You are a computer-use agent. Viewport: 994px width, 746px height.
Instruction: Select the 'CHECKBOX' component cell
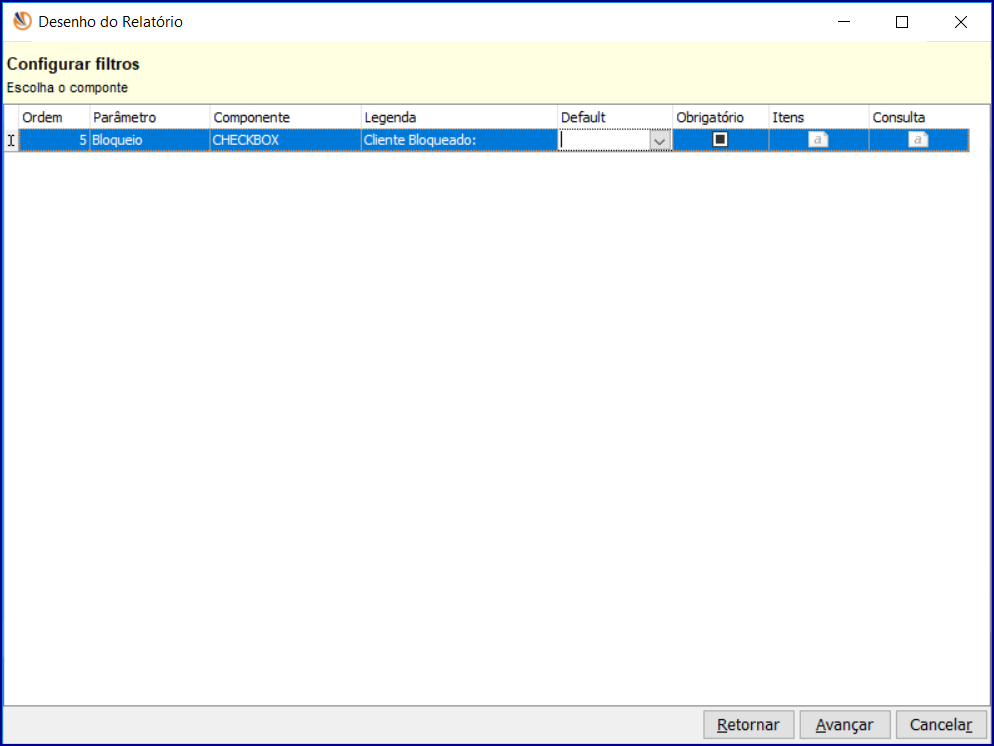coord(285,140)
